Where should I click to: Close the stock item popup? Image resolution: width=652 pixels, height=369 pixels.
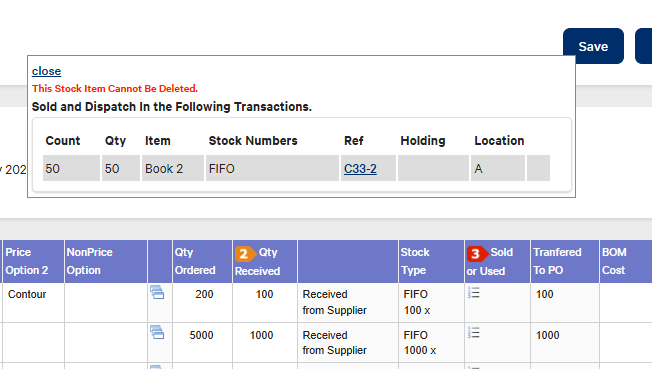click(46, 71)
